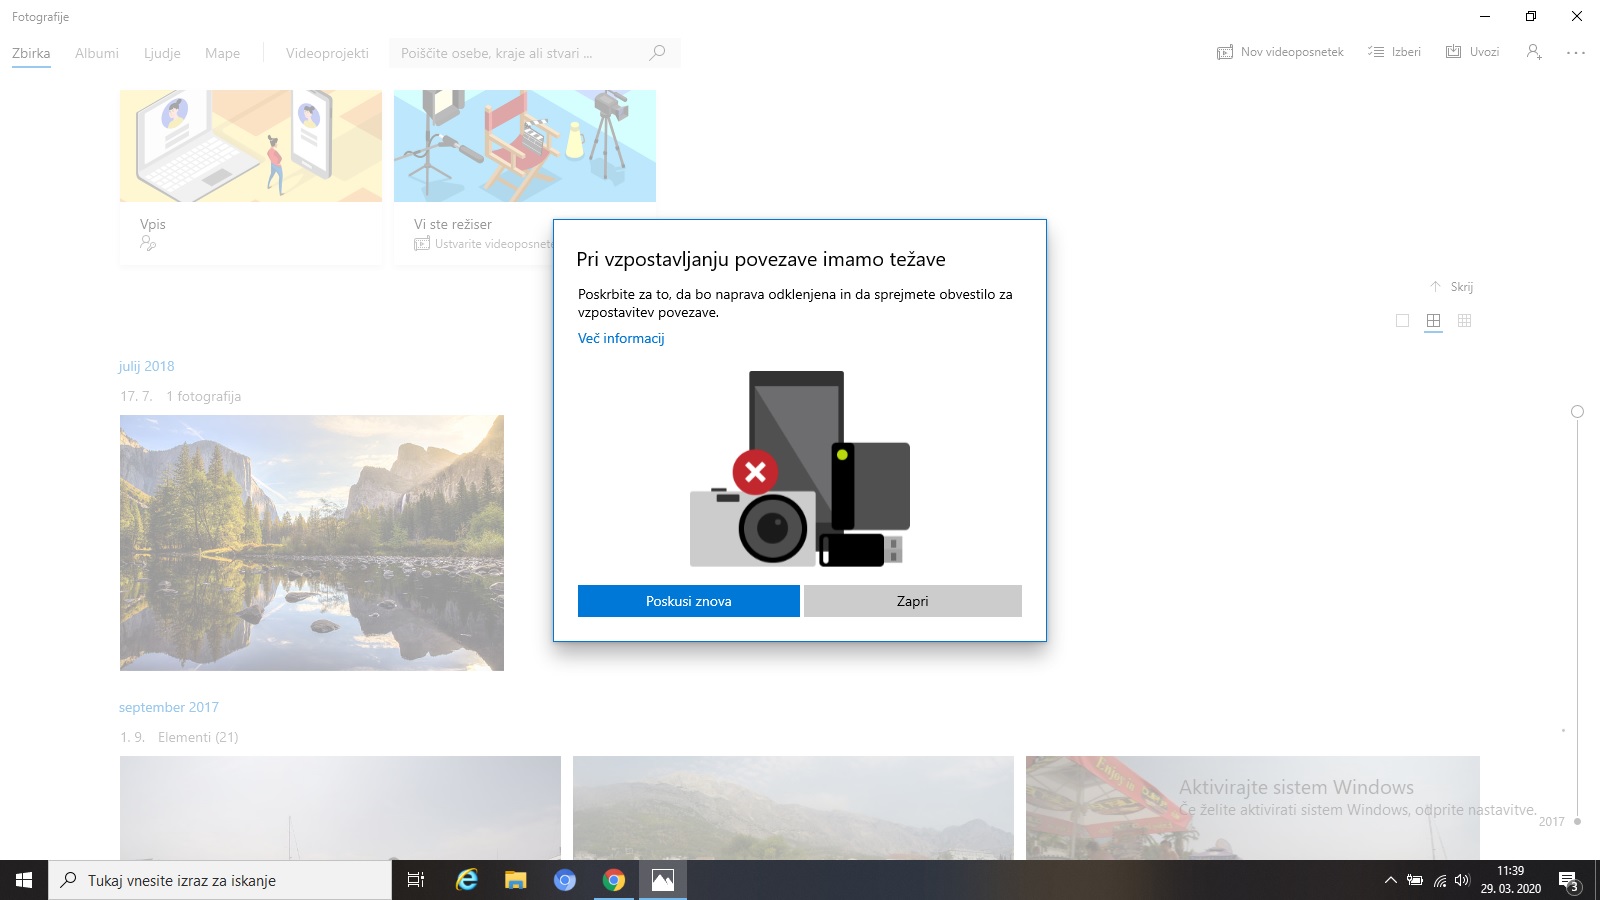Go to the Videoprojekti tab

[327, 53]
